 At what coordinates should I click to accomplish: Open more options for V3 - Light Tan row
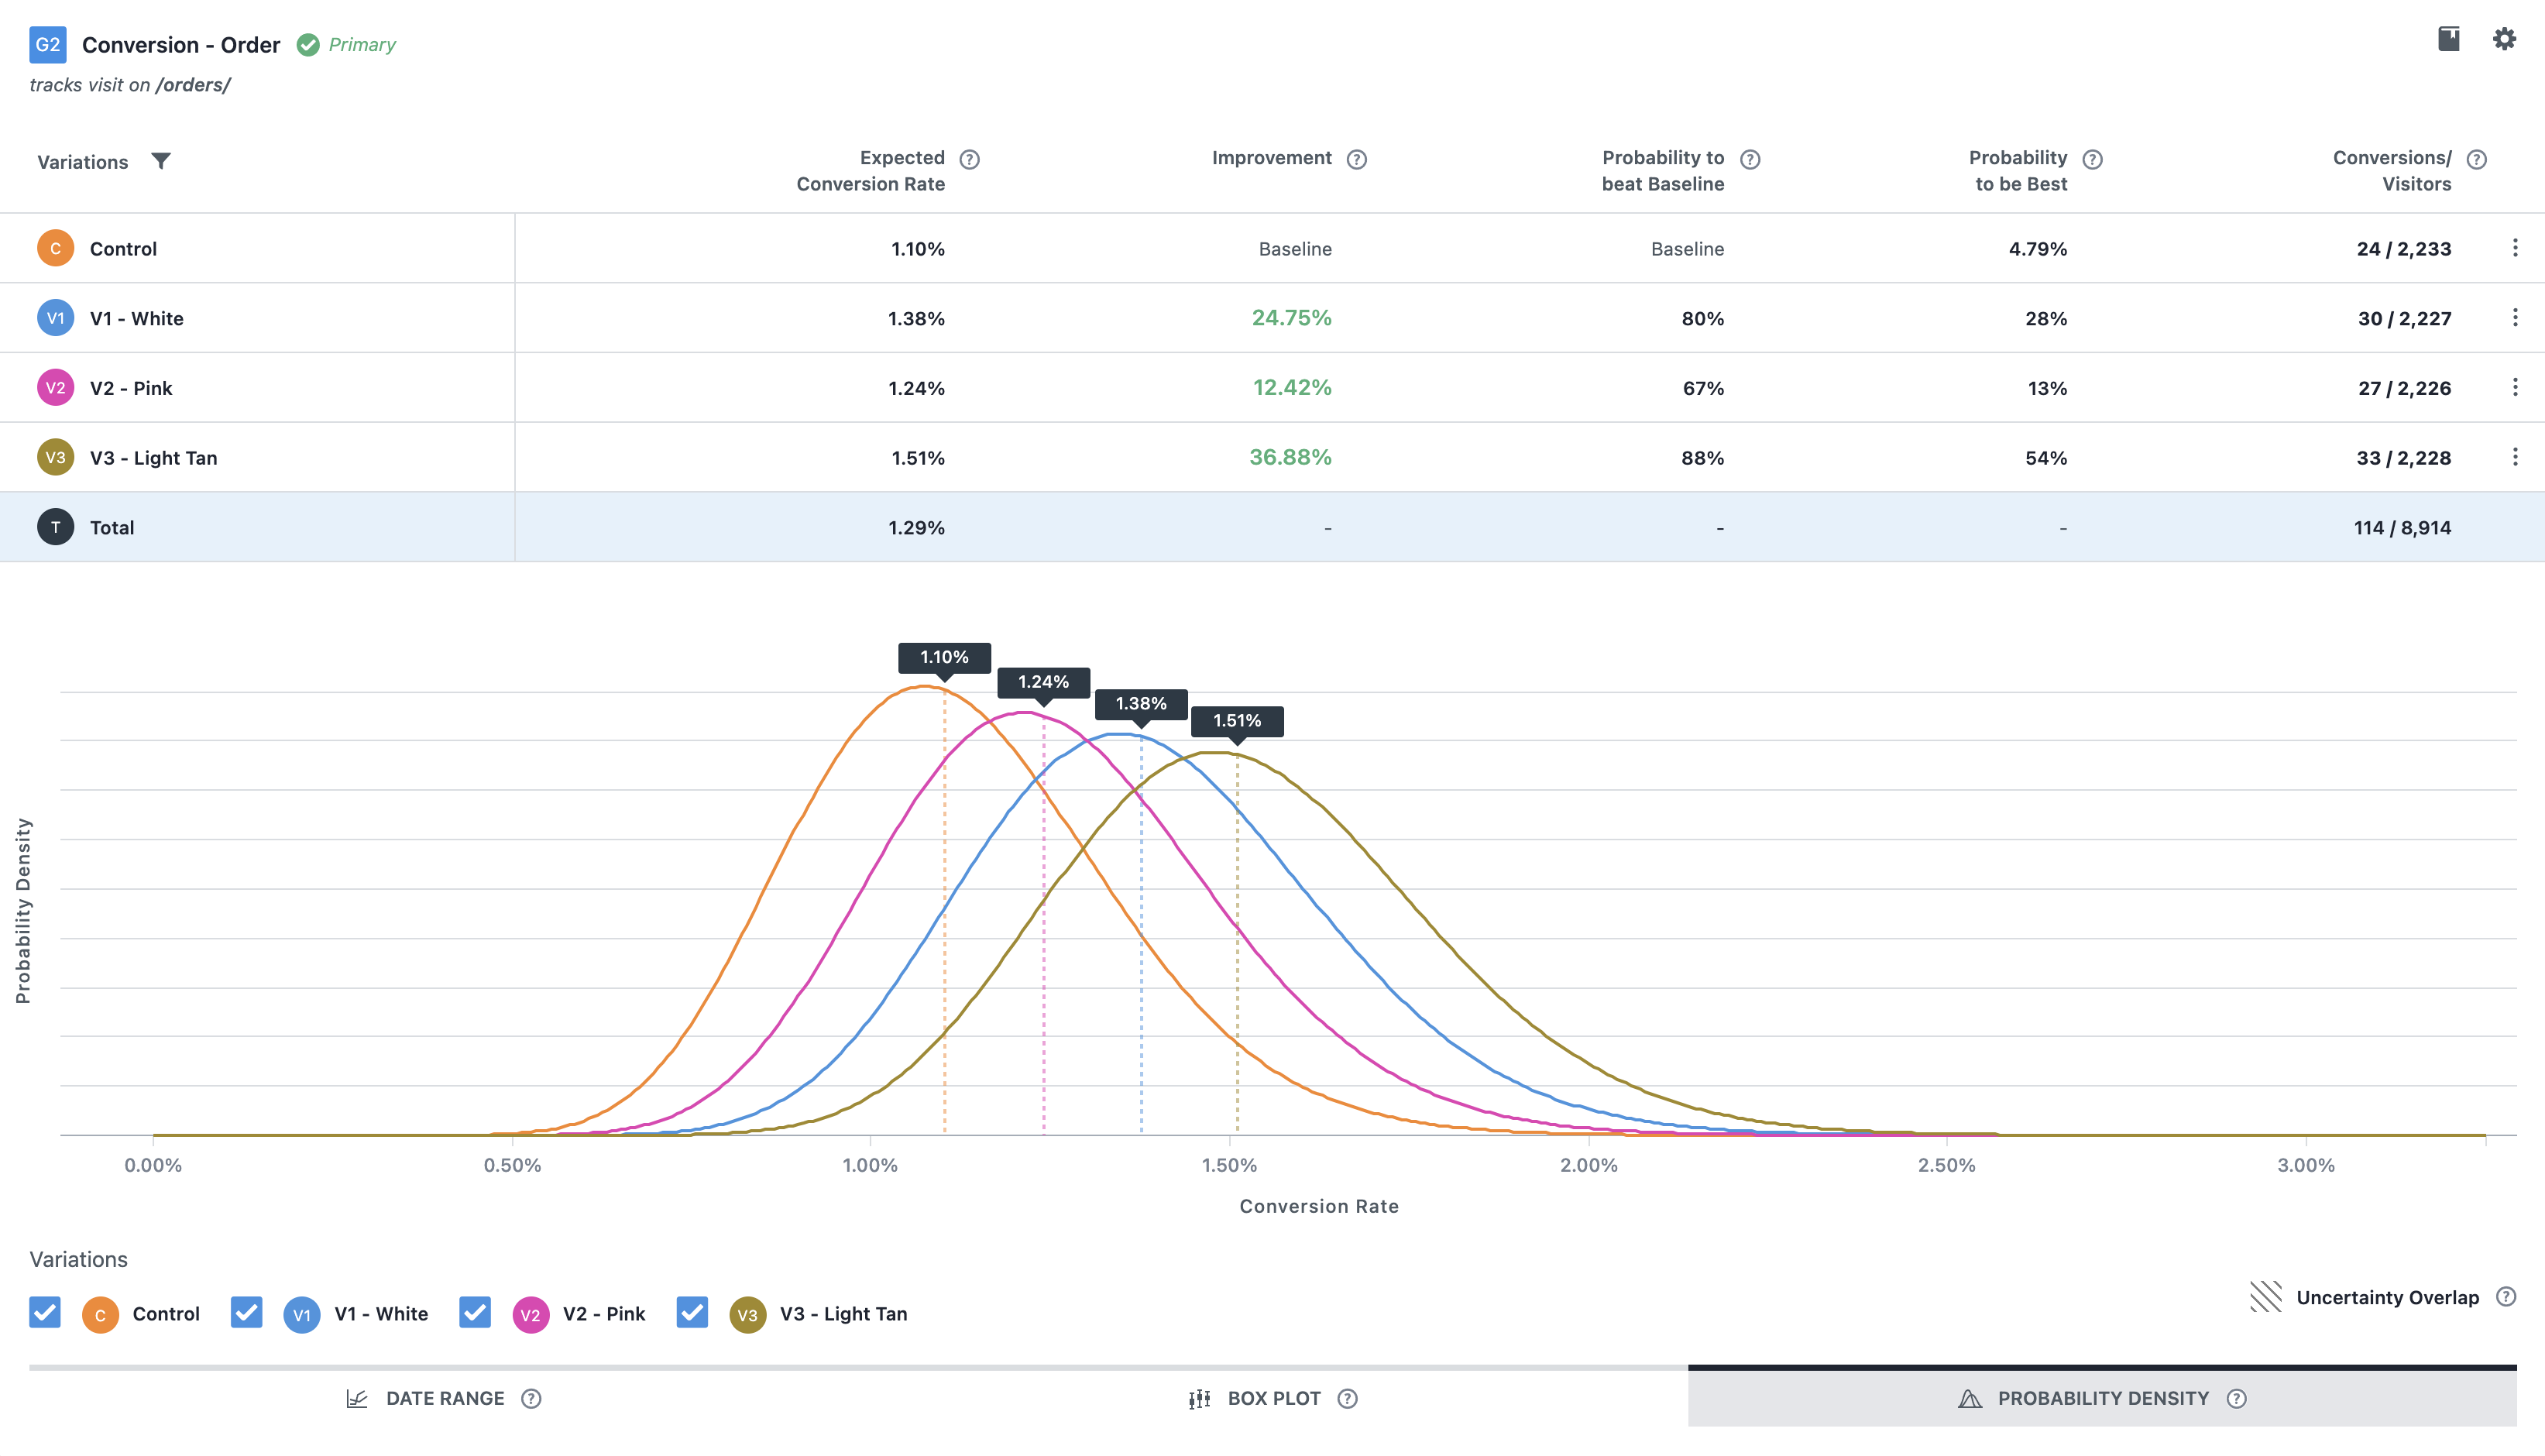[x=2515, y=457]
